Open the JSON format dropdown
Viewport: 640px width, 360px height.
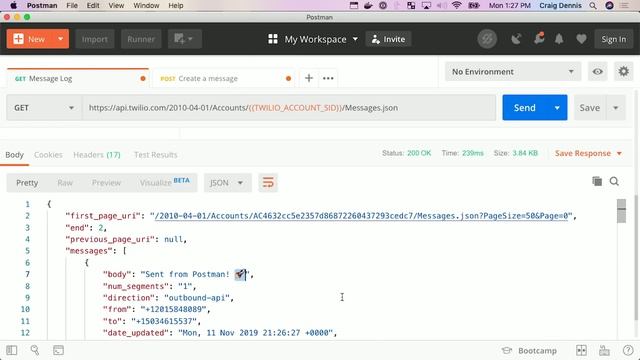pyautogui.click(x=227, y=182)
